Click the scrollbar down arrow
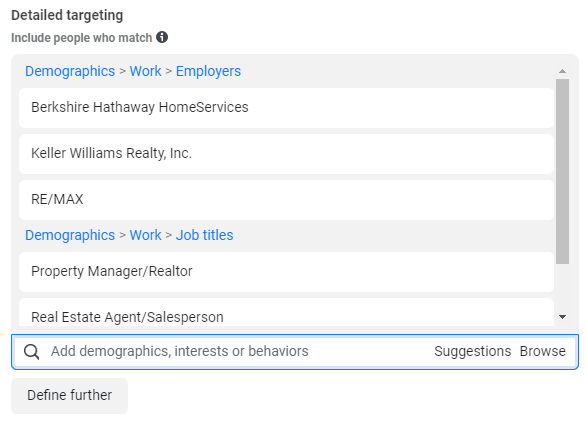This screenshot has height=427, width=587. click(x=562, y=317)
